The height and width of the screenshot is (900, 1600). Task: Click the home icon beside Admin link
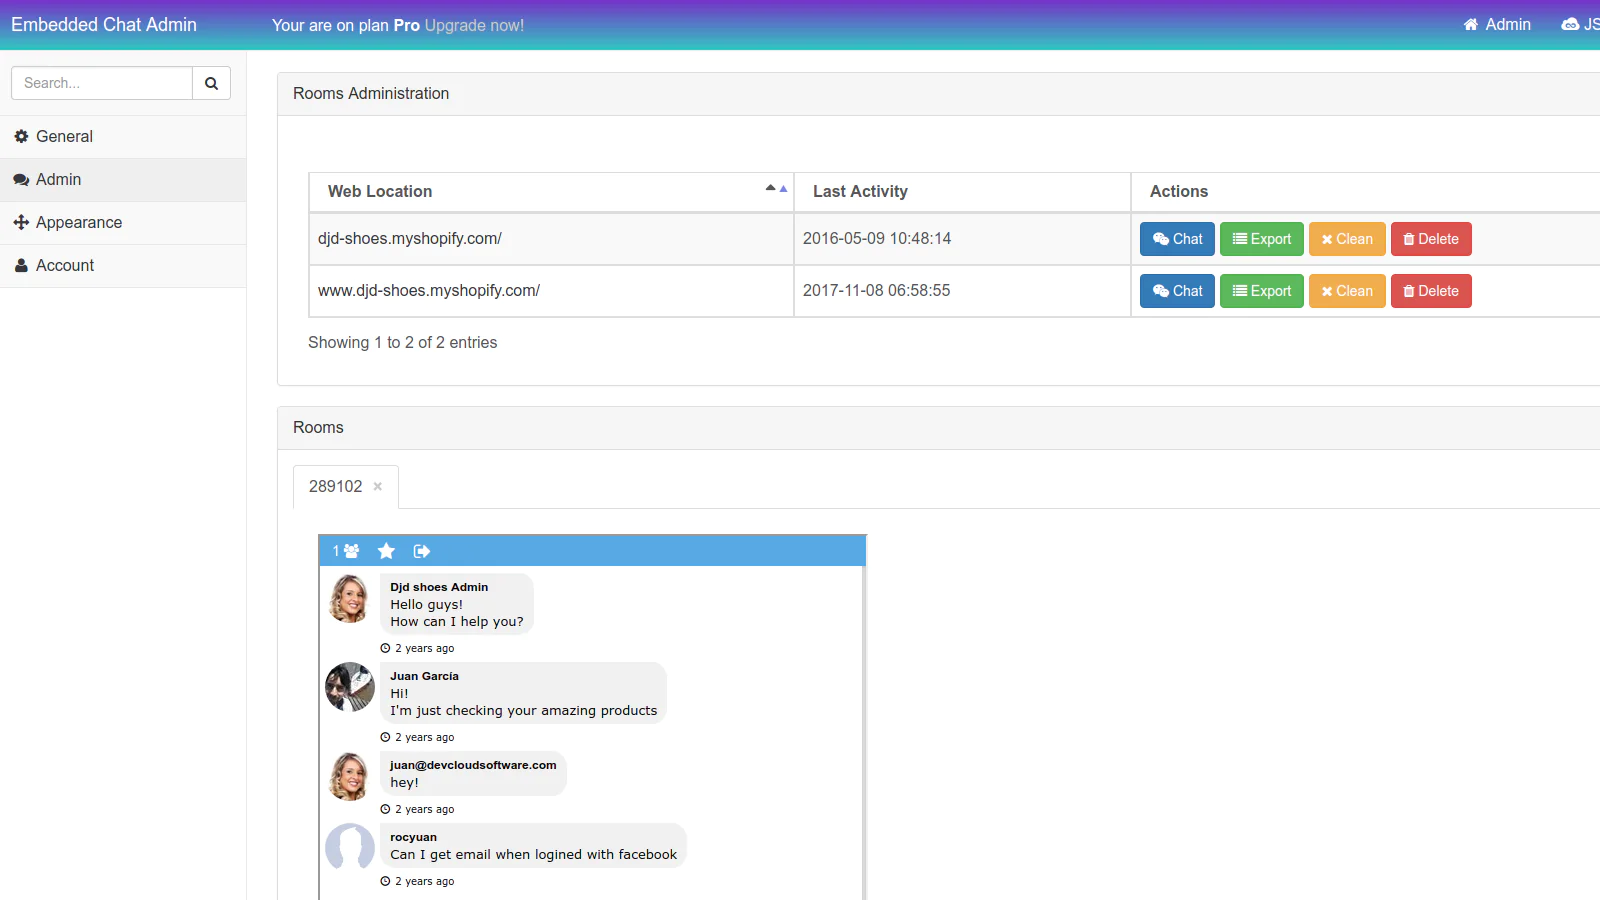click(1469, 24)
